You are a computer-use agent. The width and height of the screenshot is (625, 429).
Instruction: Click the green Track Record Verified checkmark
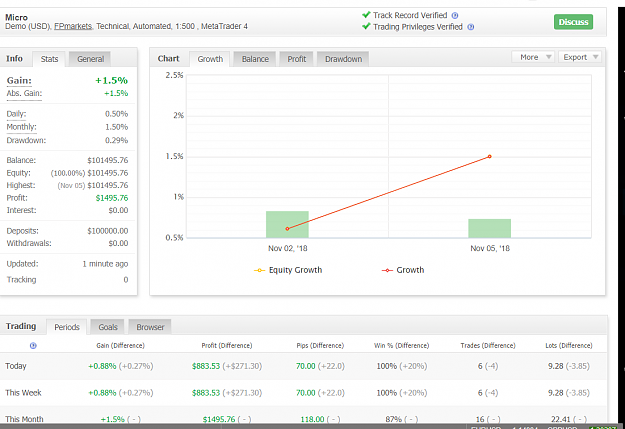tap(366, 15)
